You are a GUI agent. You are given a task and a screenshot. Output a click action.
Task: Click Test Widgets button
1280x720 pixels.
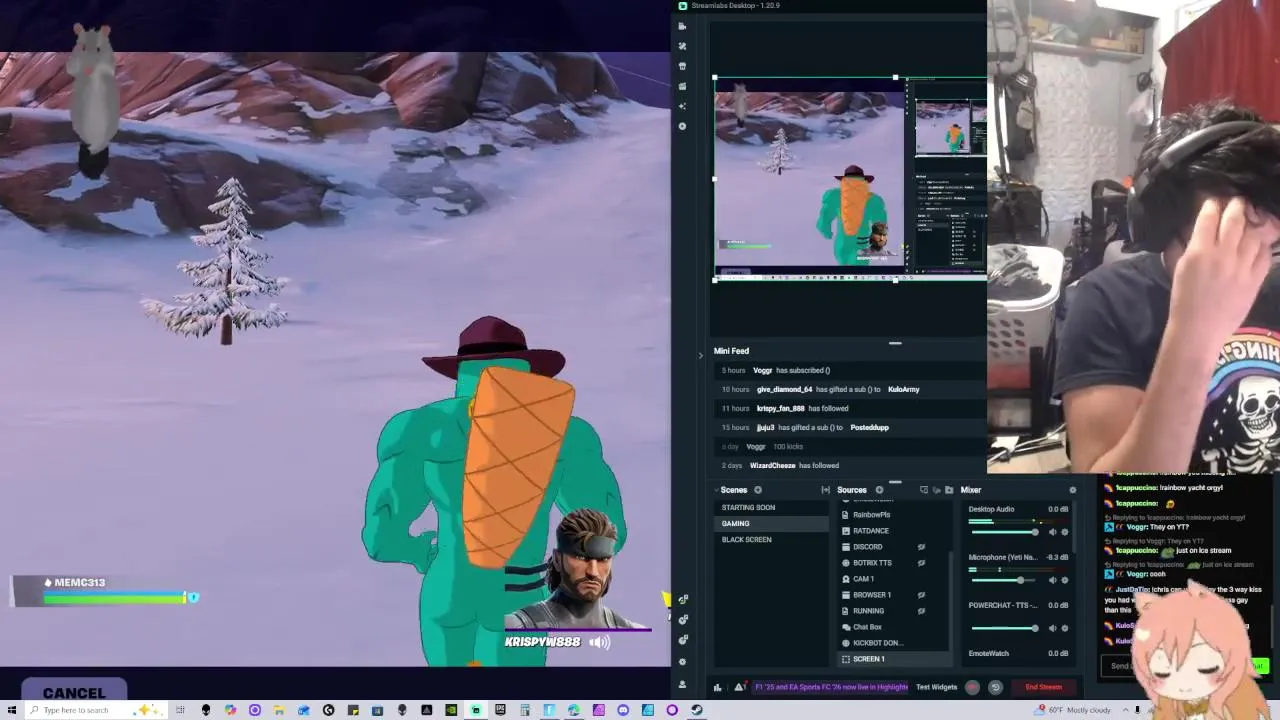(936, 687)
